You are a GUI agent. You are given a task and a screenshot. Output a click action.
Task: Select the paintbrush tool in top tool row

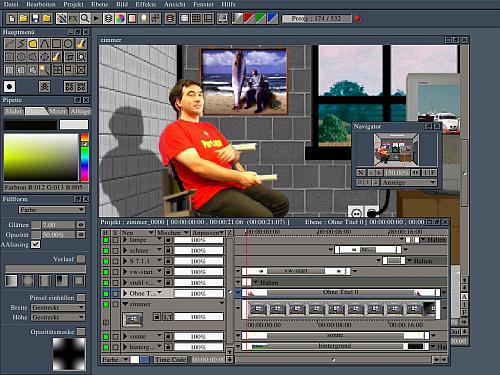pyautogui.click(x=81, y=43)
